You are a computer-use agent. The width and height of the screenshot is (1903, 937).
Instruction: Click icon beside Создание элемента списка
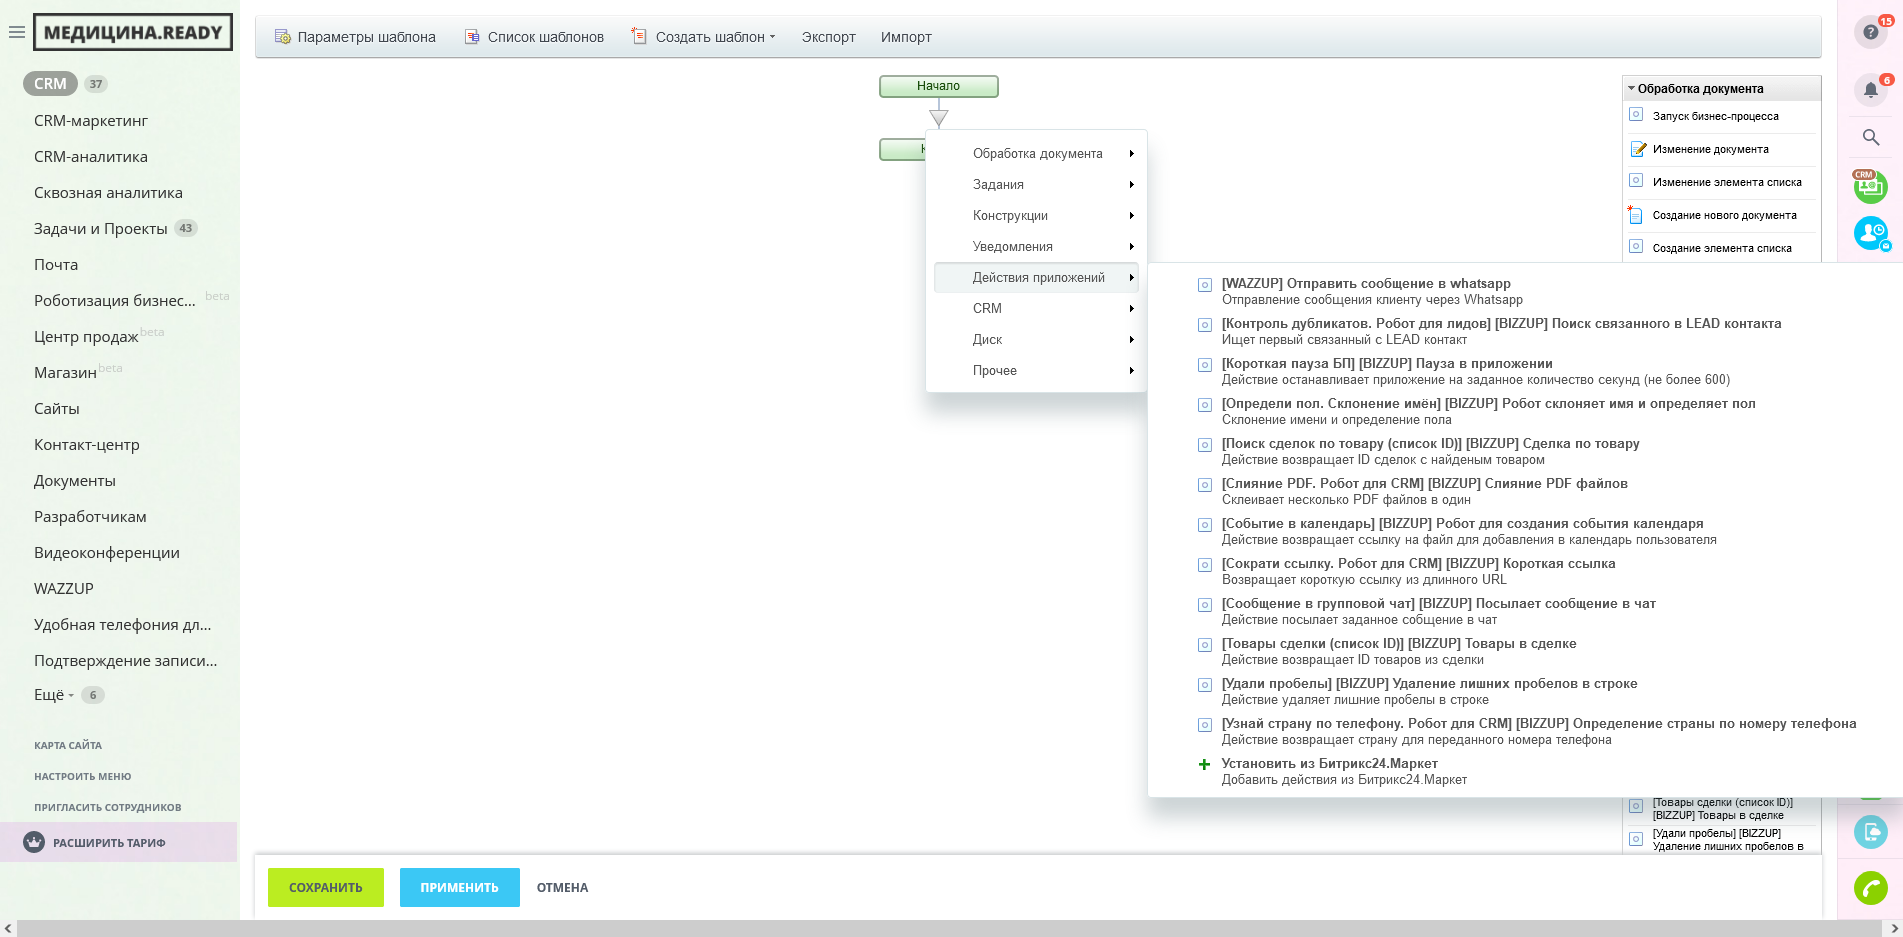[1636, 247]
